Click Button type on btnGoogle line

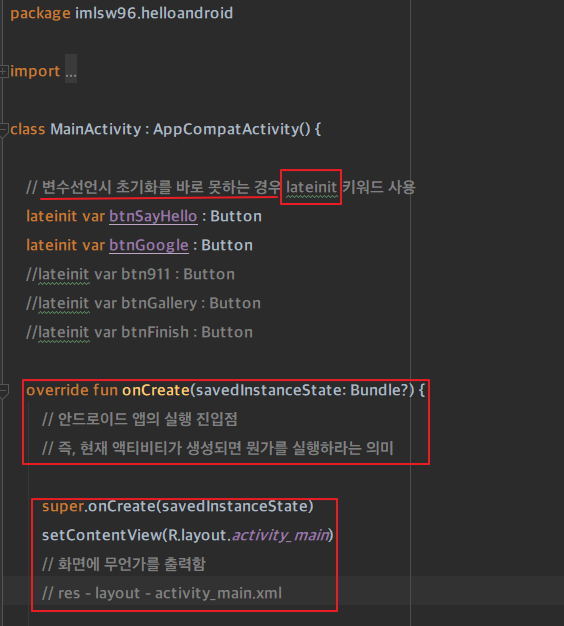pos(227,245)
